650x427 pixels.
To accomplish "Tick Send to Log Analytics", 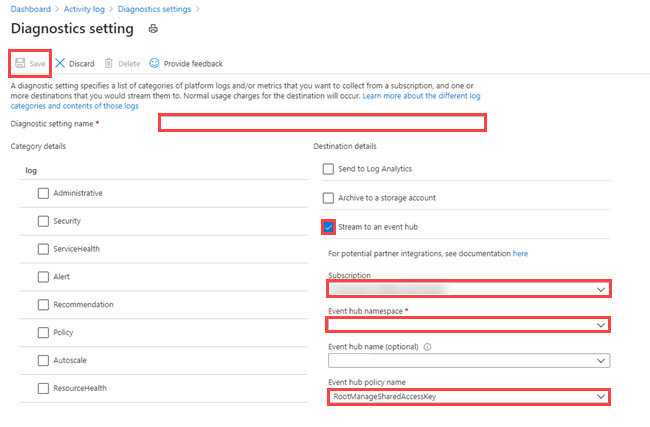I will [x=329, y=169].
